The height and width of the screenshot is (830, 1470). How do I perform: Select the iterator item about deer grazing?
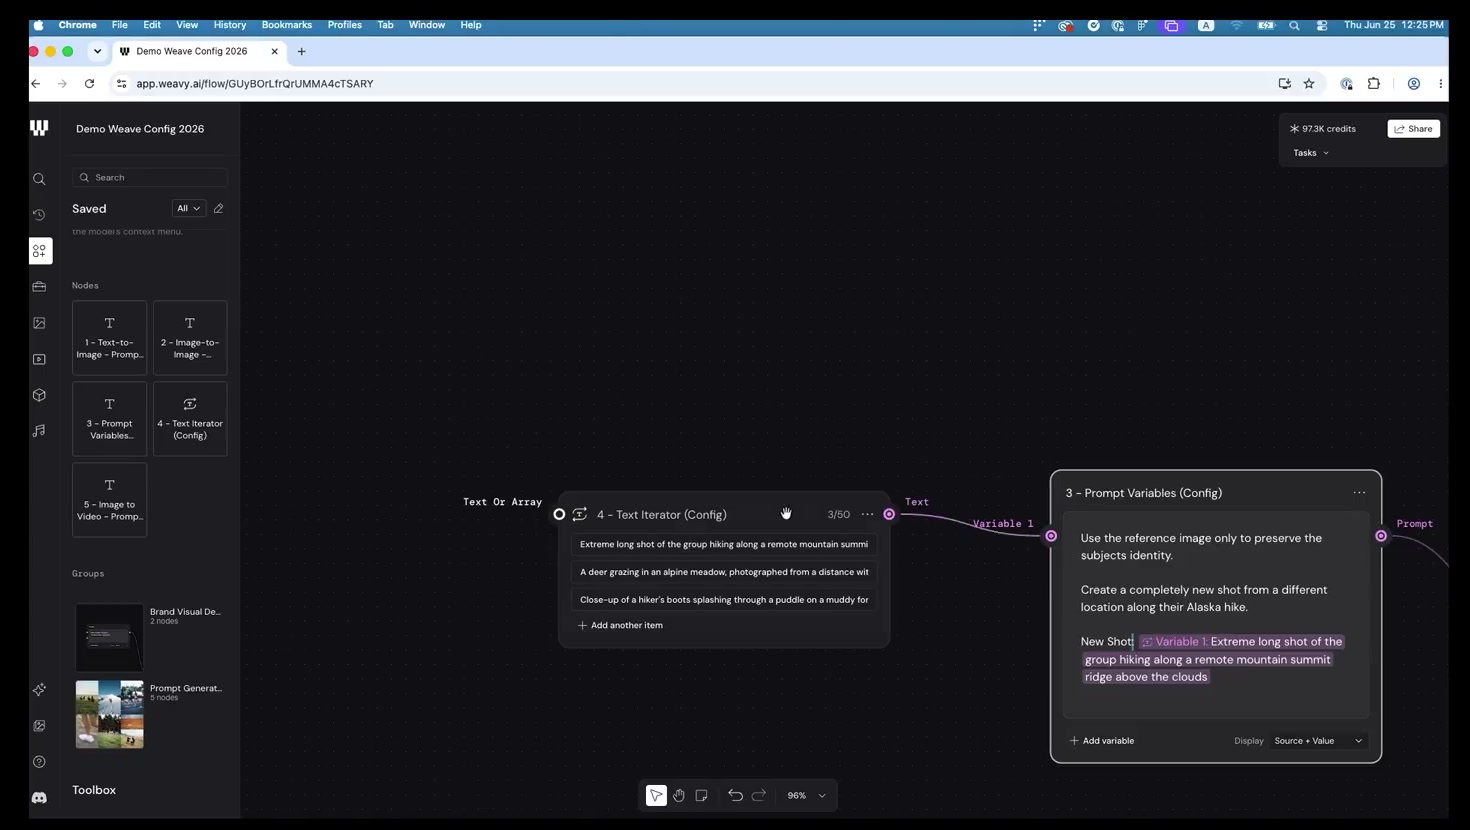[x=724, y=572]
